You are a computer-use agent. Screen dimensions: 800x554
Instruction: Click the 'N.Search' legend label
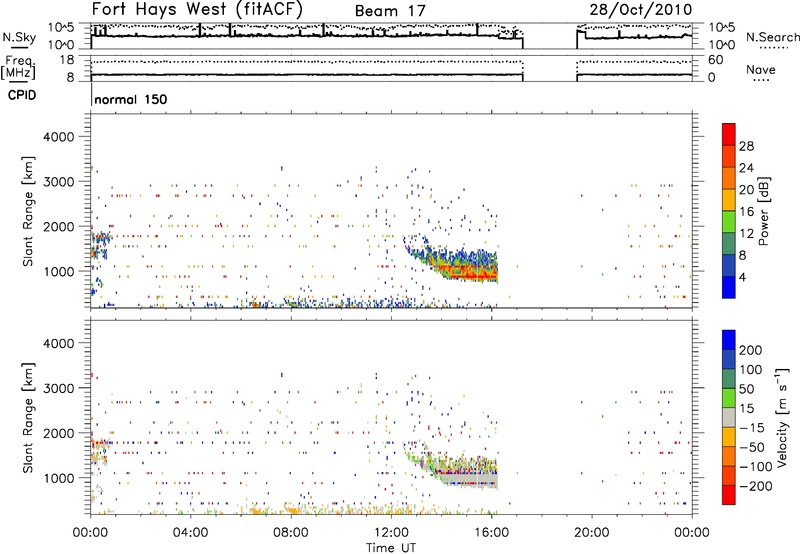pyautogui.click(x=772, y=37)
